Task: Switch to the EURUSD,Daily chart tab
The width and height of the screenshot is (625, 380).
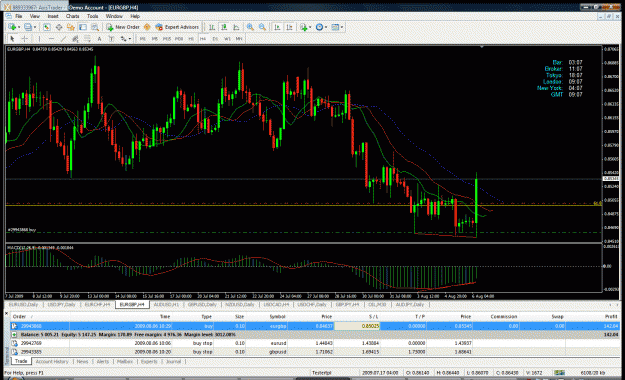Action: click(x=23, y=305)
